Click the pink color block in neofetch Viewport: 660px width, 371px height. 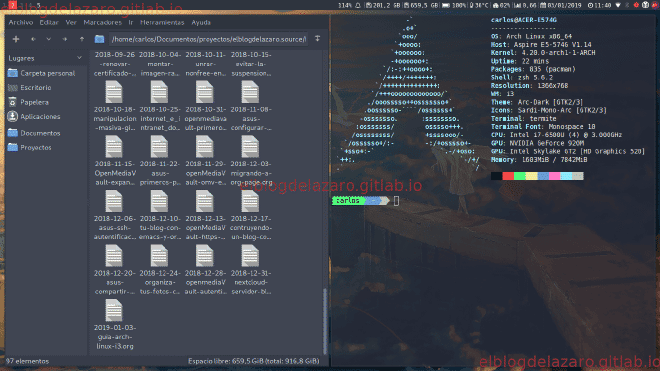(554, 176)
